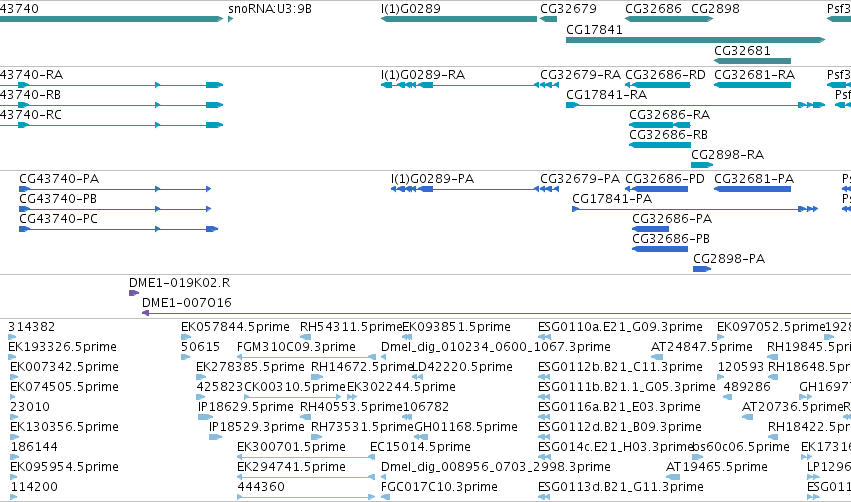Select the CG43740-PC protein feature
The height and width of the screenshot is (502, 851).
tap(118, 229)
